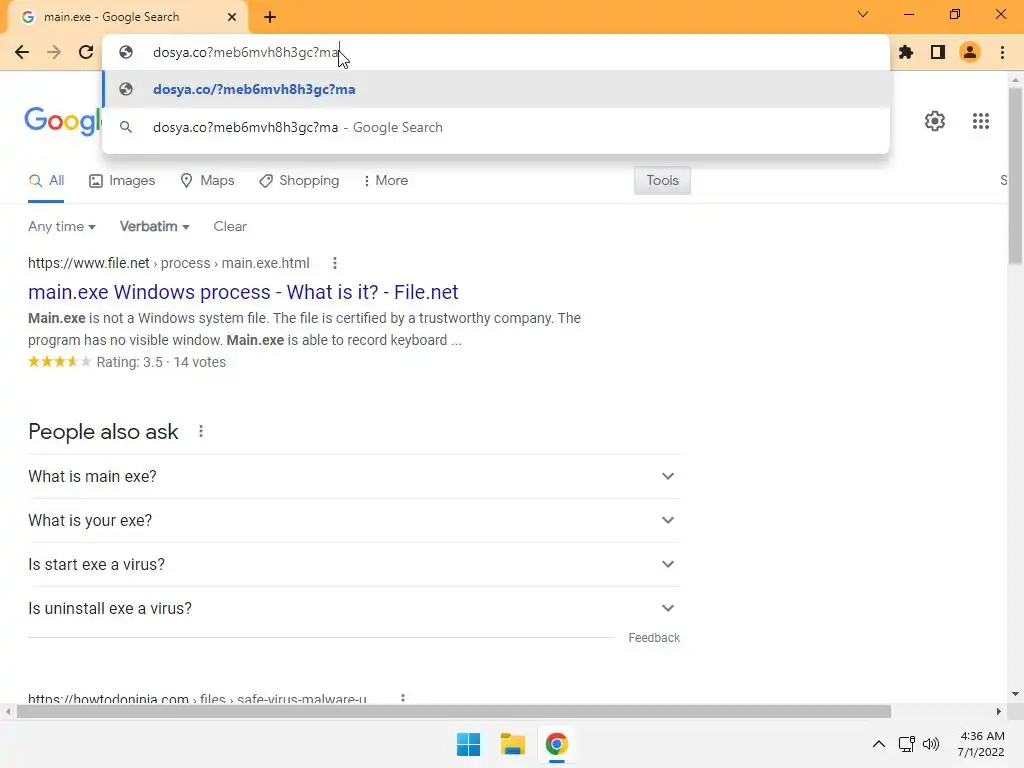Click the vertical scrollbar thumb

click(x=1015, y=176)
